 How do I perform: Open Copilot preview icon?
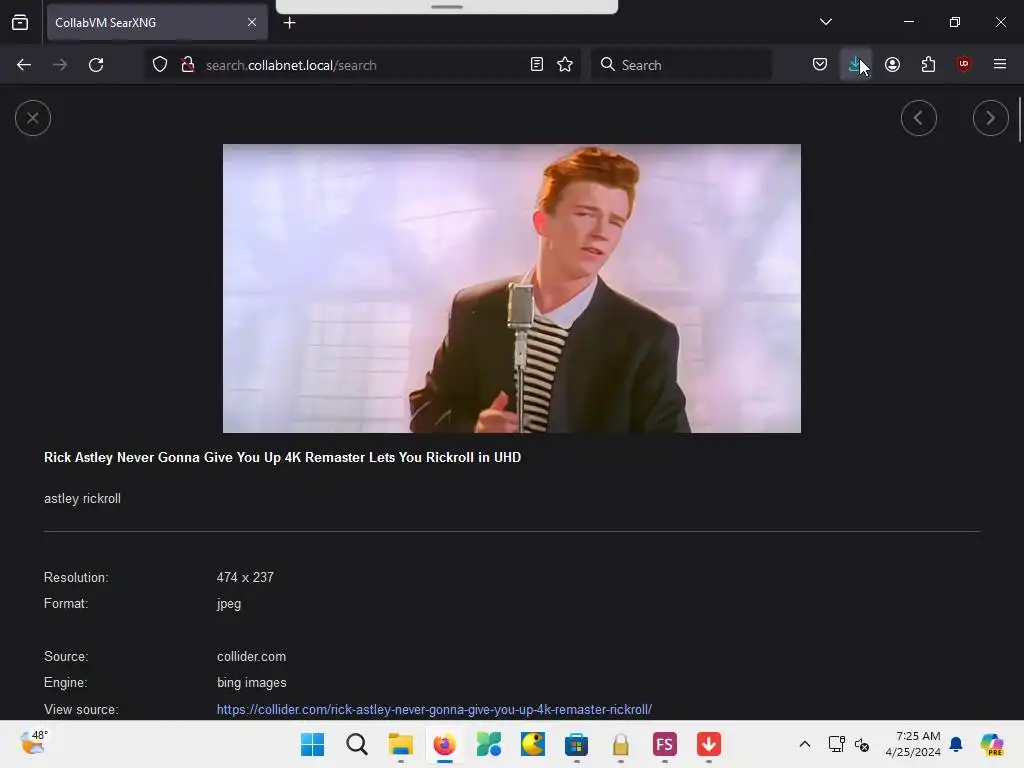(x=991, y=744)
